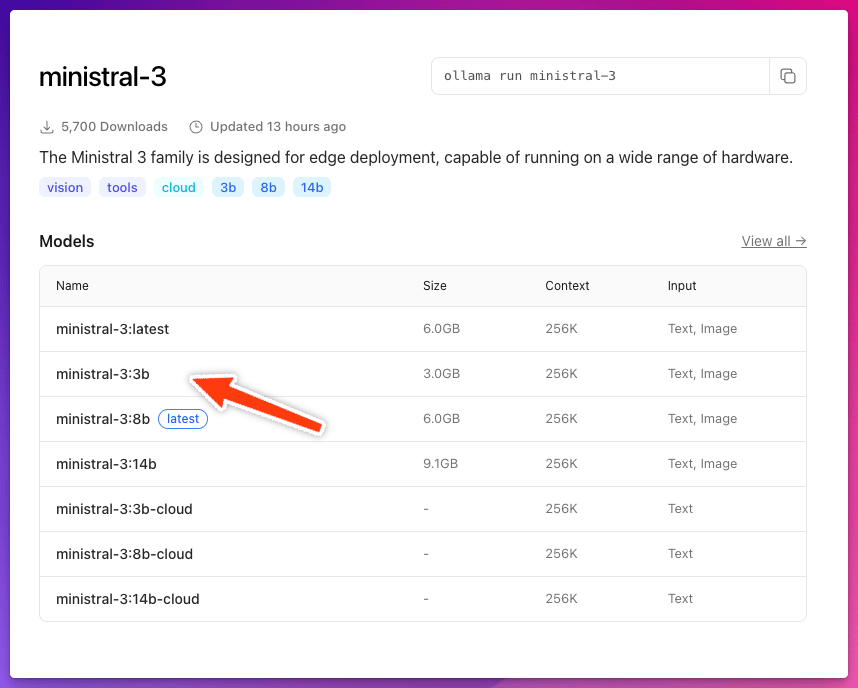Open the ministral-3:3b-cloud model
The width and height of the screenshot is (858, 688).
[x=124, y=509]
